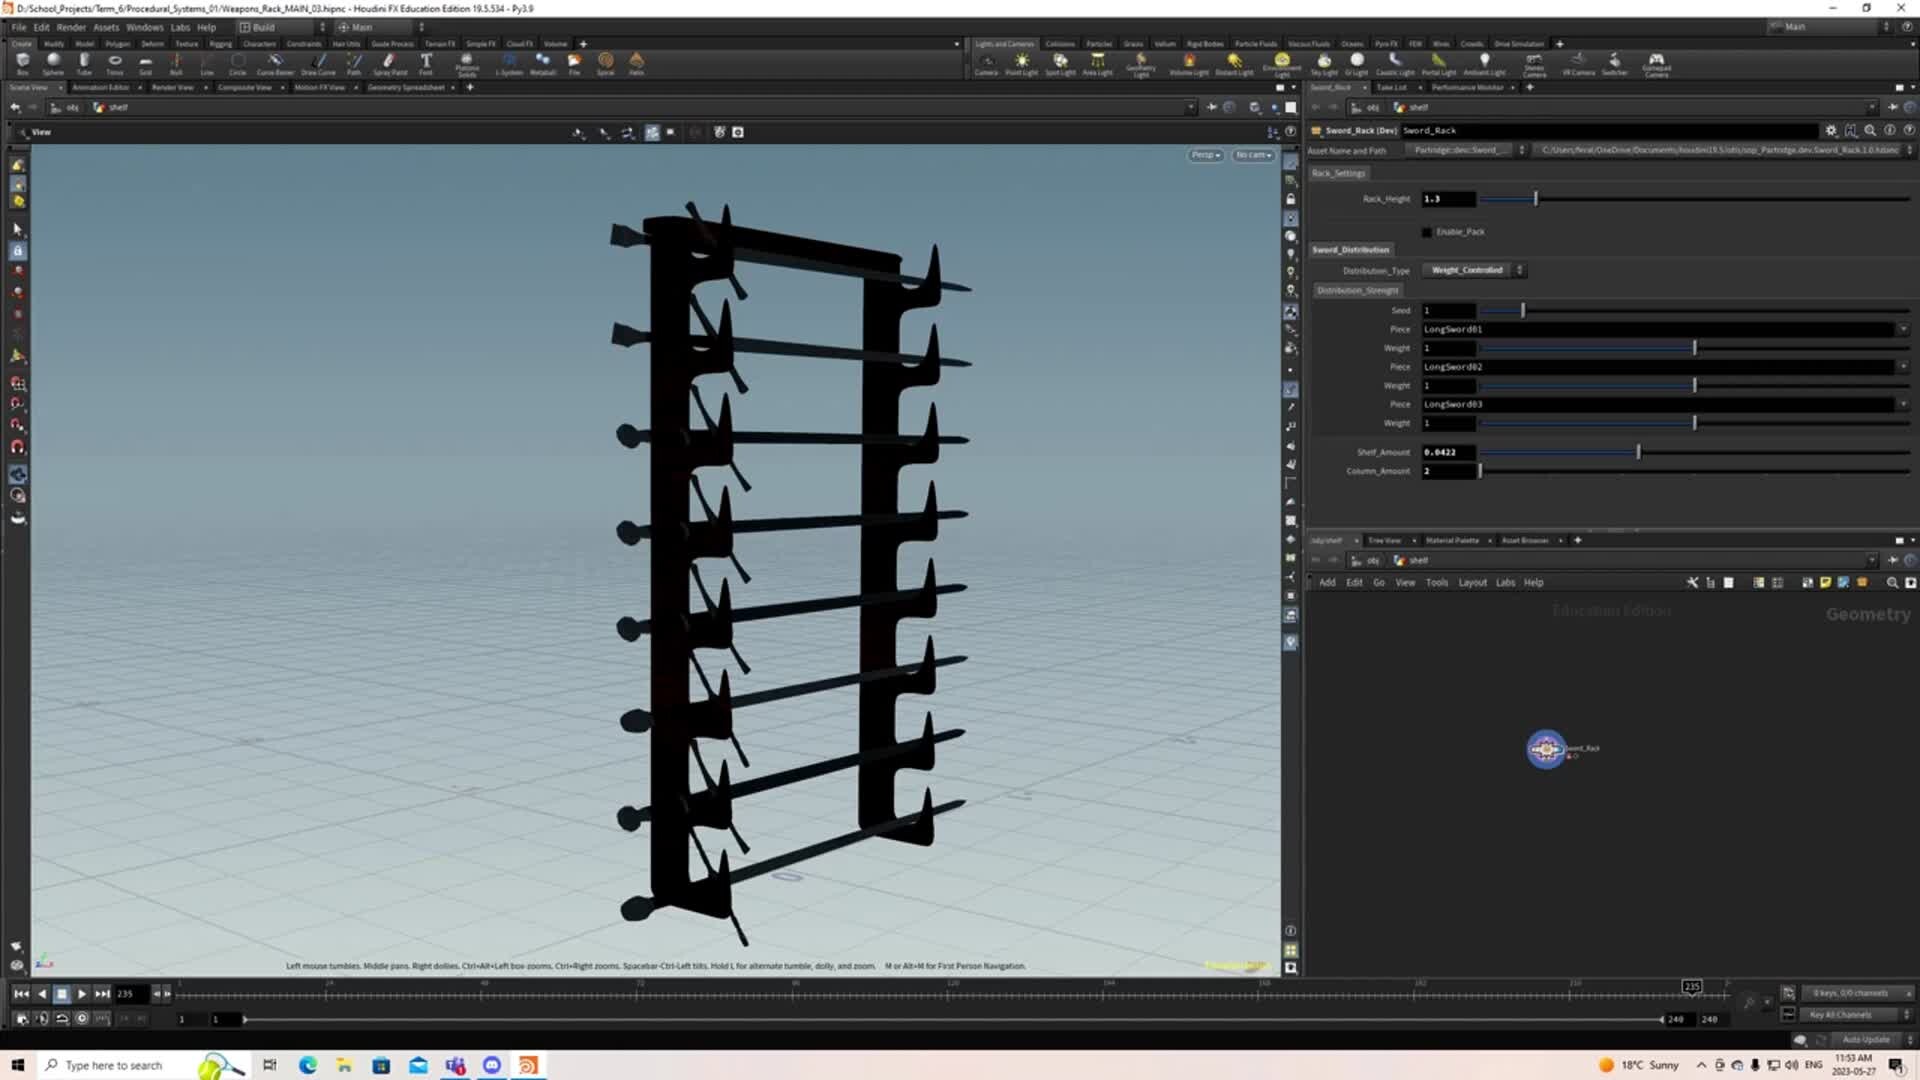
Task: Create a Camera from the Lights and Cameras shelf
Action: tap(986, 64)
